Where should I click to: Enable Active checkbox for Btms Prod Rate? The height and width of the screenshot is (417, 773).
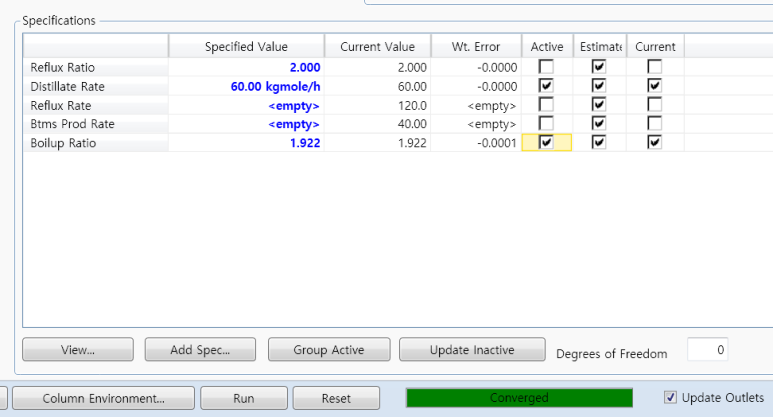[x=546, y=123]
